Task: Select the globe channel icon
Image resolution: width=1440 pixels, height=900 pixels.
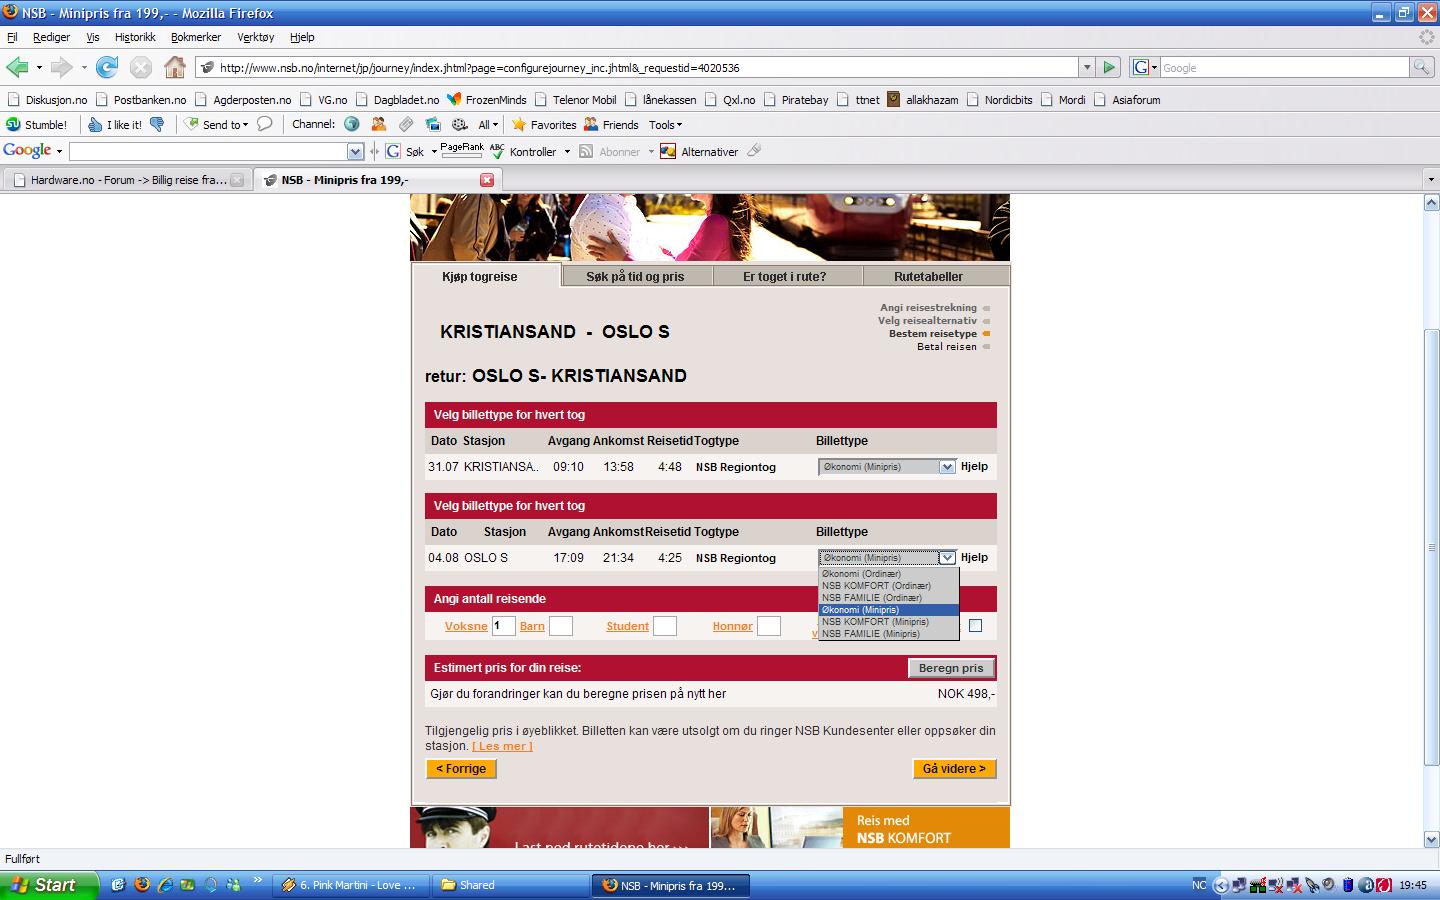Action: [x=352, y=124]
